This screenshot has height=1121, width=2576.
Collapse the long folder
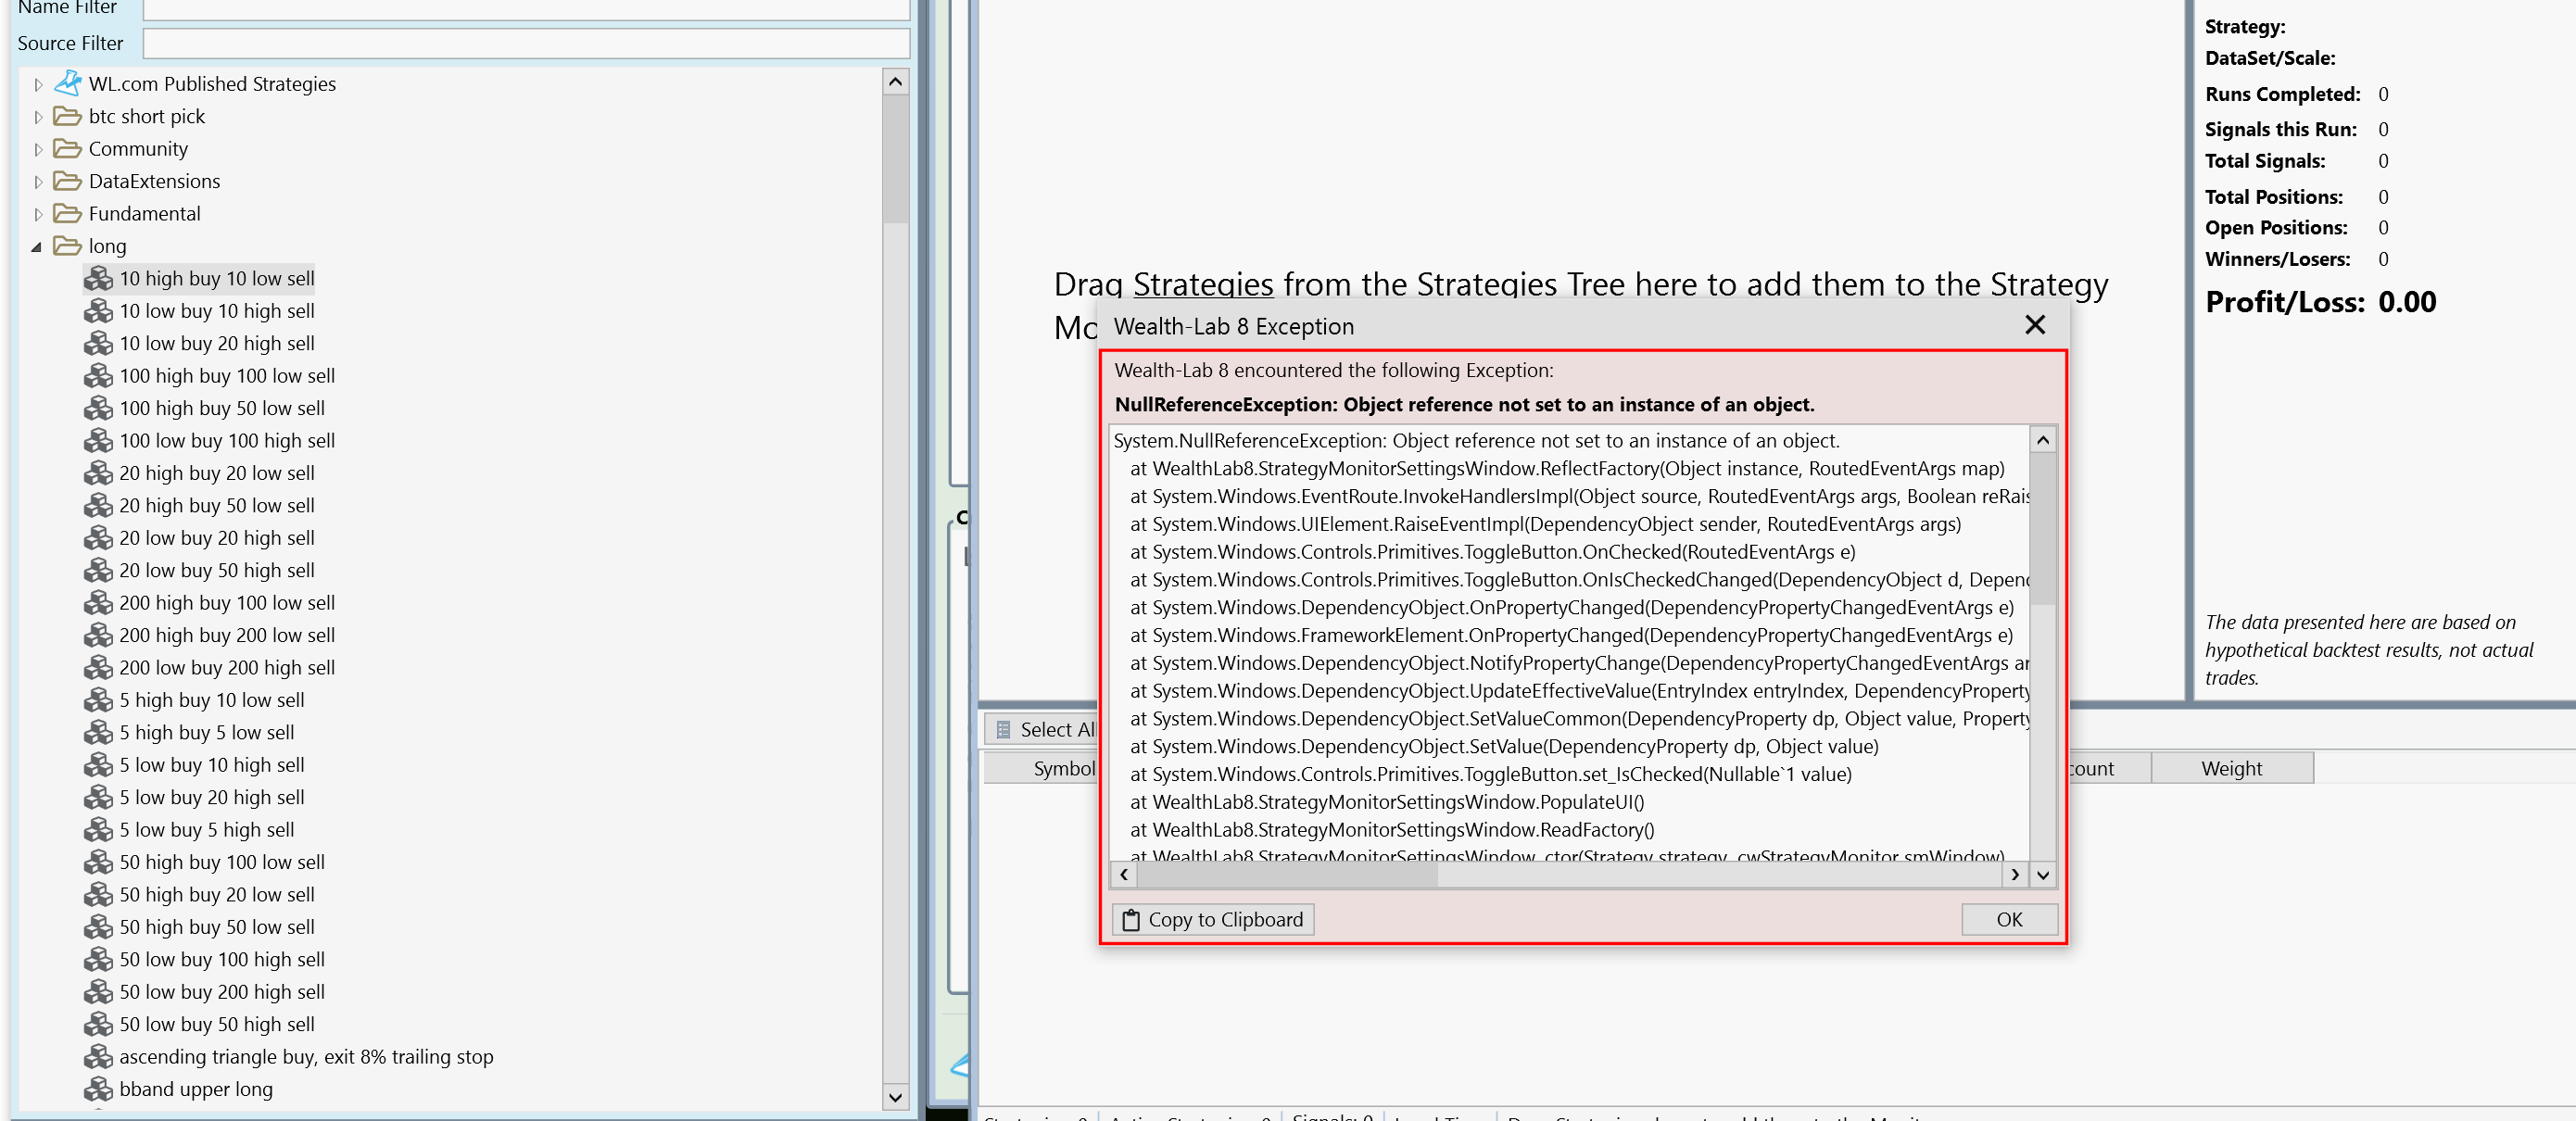tap(37, 246)
